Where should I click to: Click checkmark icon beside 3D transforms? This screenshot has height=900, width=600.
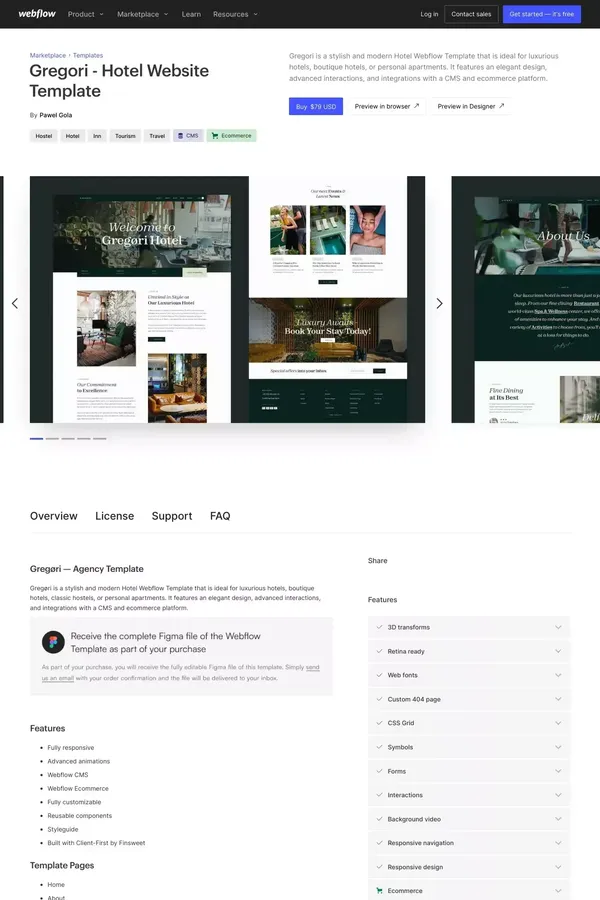[379, 627]
